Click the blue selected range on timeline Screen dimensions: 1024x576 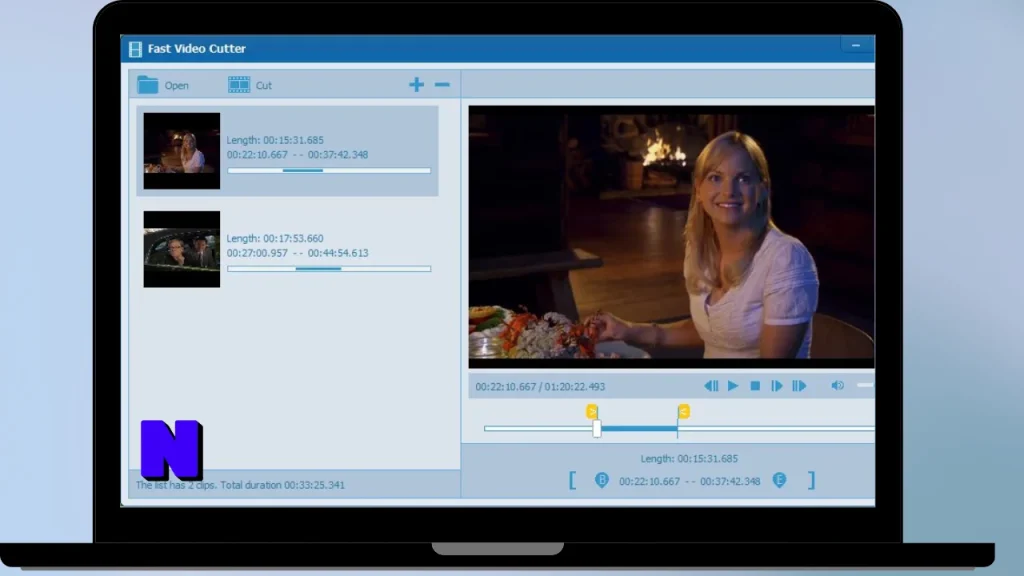[x=639, y=428]
